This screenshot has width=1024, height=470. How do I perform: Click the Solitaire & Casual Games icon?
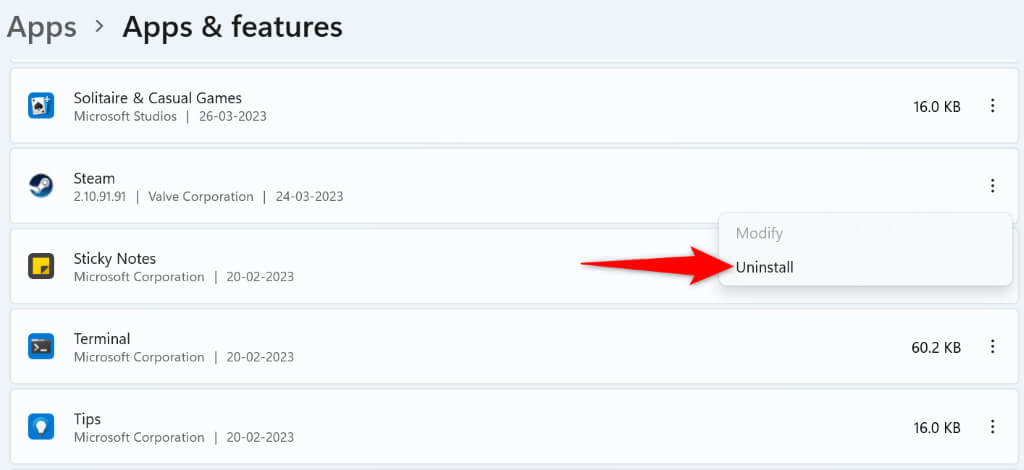coord(41,106)
